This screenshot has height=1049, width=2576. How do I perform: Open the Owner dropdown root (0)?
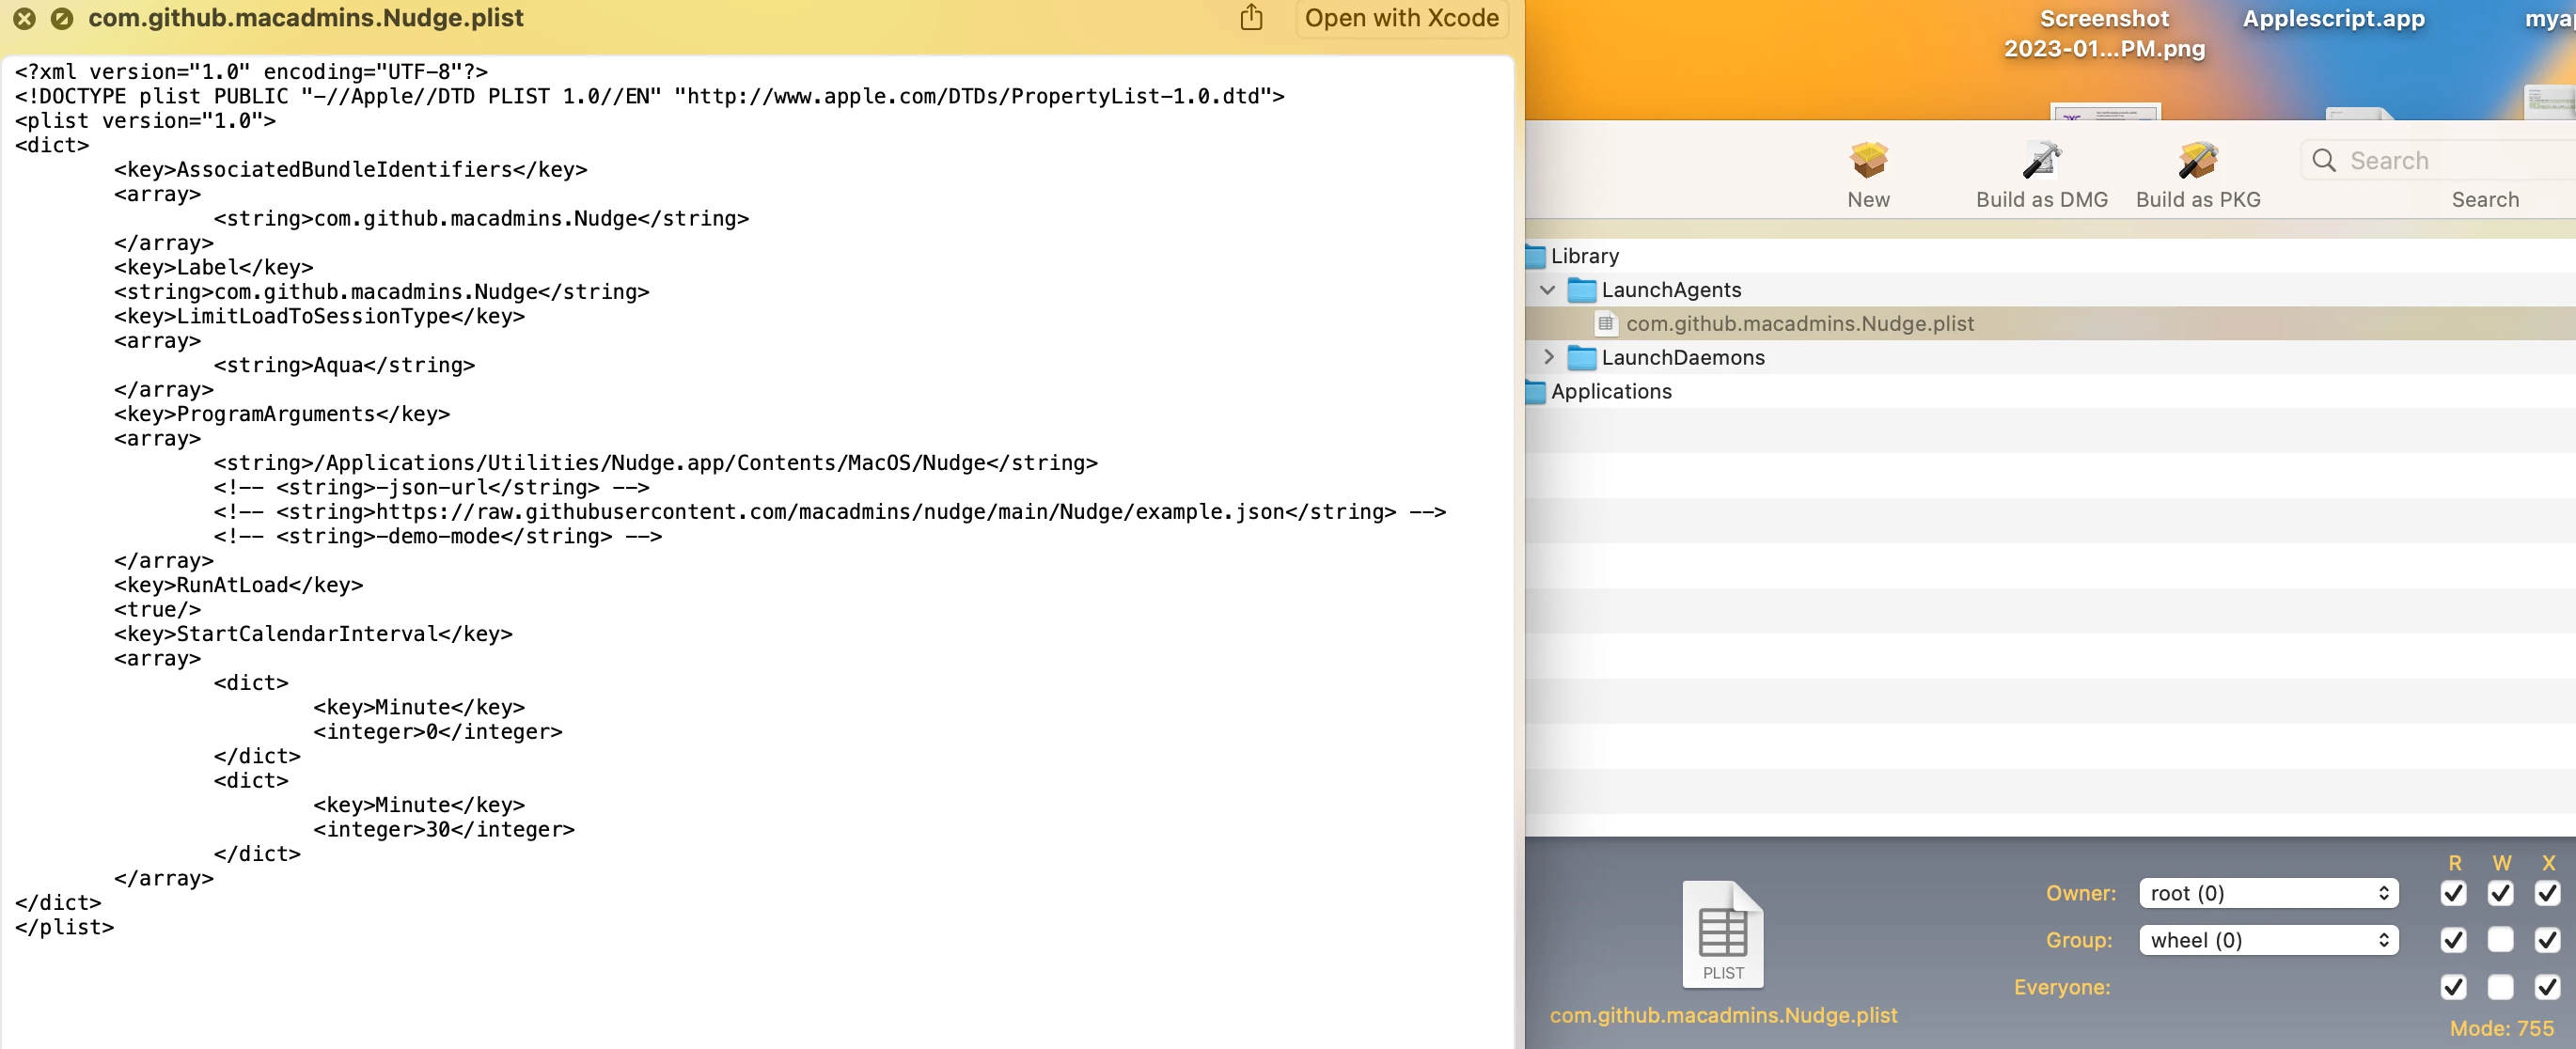2268,893
